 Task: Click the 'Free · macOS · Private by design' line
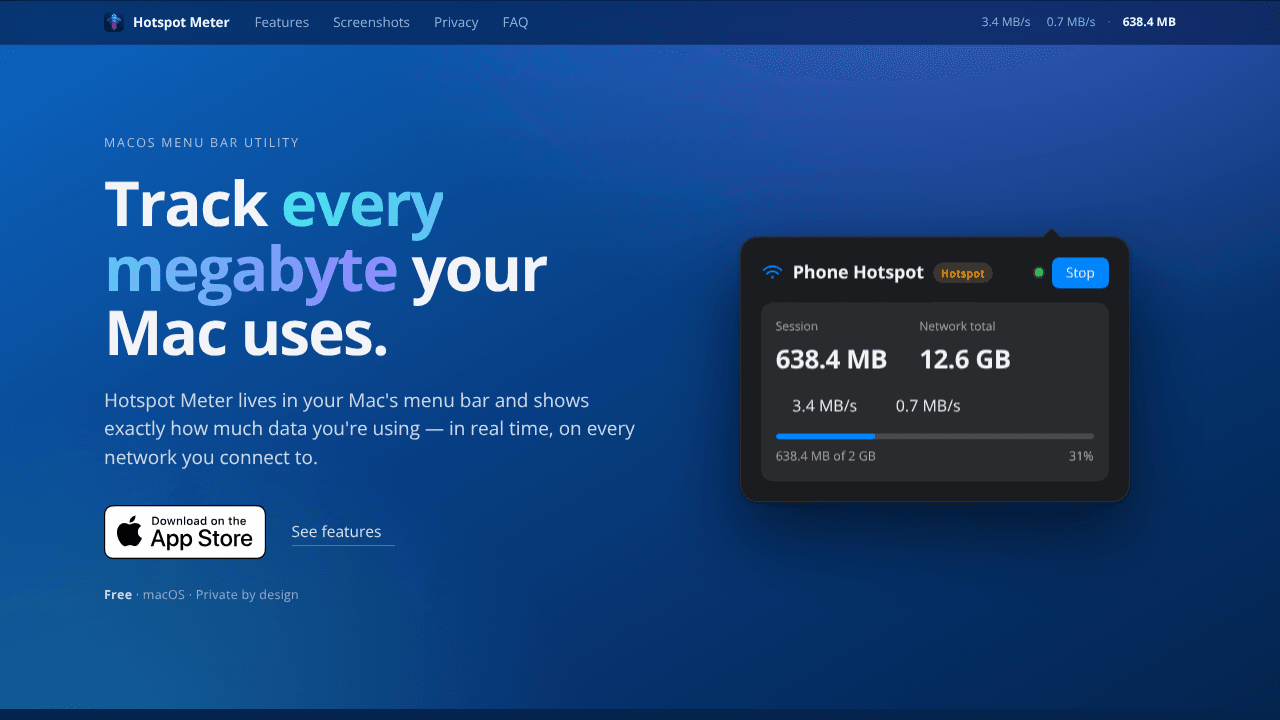click(201, 594)
